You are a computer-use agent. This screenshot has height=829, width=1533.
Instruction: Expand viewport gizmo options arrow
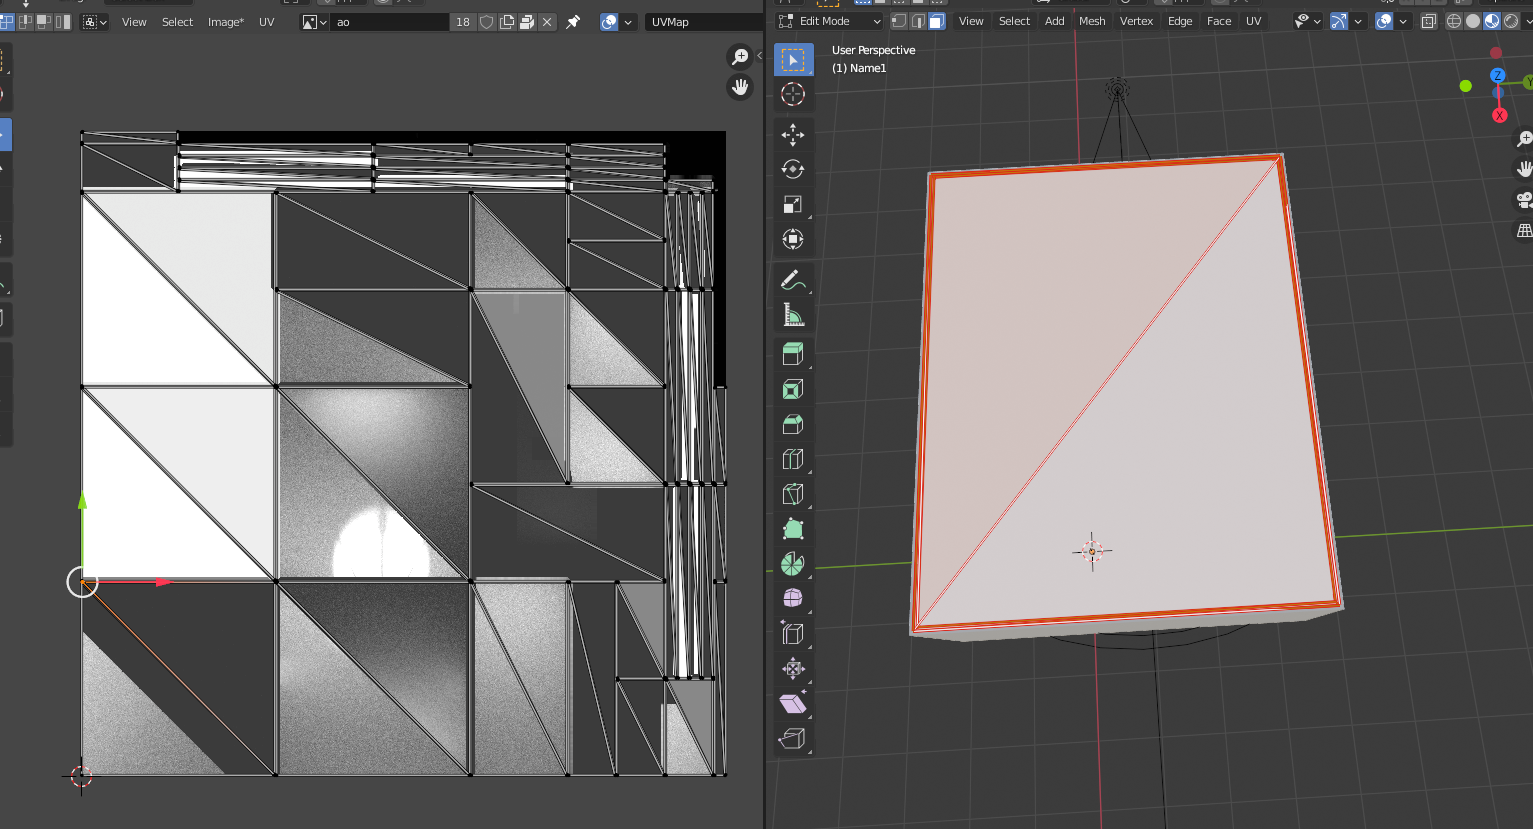click(x=1358, y=21)
